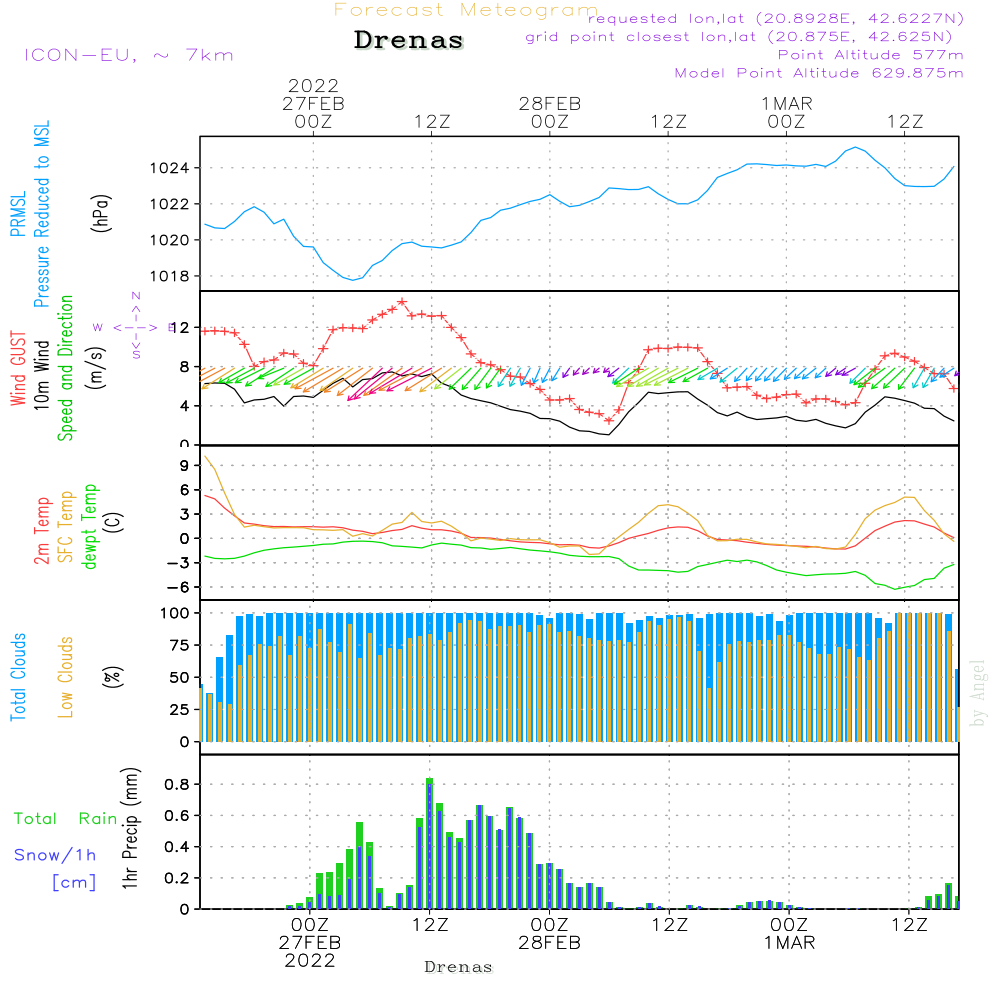Click the orange 'Low Clouds' label
Image resolution: width=1000 pixels, height=1000 pixels.
[x=65, y=677]
